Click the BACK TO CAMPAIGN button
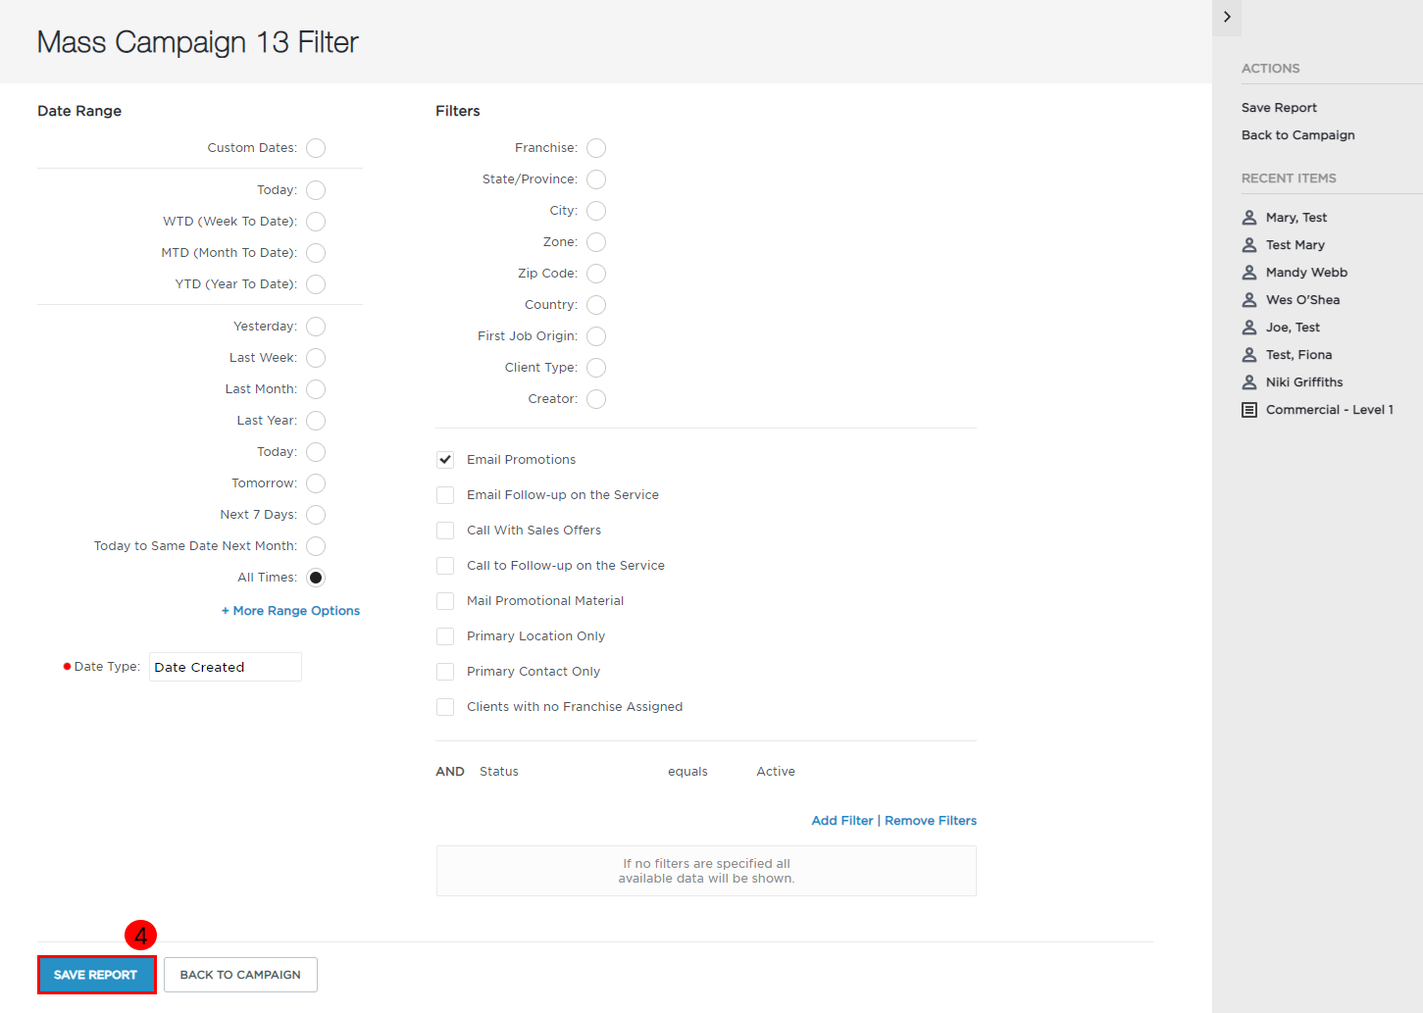The height and width of the screenshot is (1013, 1423). click(240, 975)
